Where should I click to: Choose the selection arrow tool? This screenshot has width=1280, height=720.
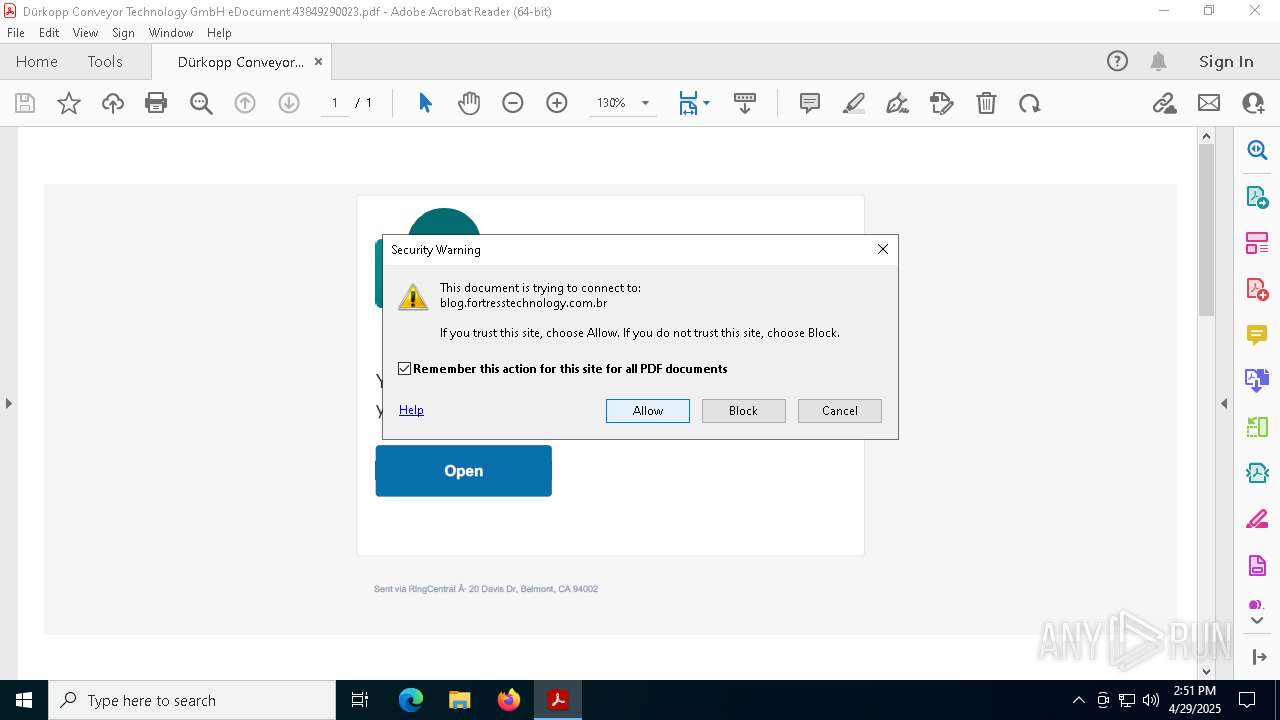(425, 103)
